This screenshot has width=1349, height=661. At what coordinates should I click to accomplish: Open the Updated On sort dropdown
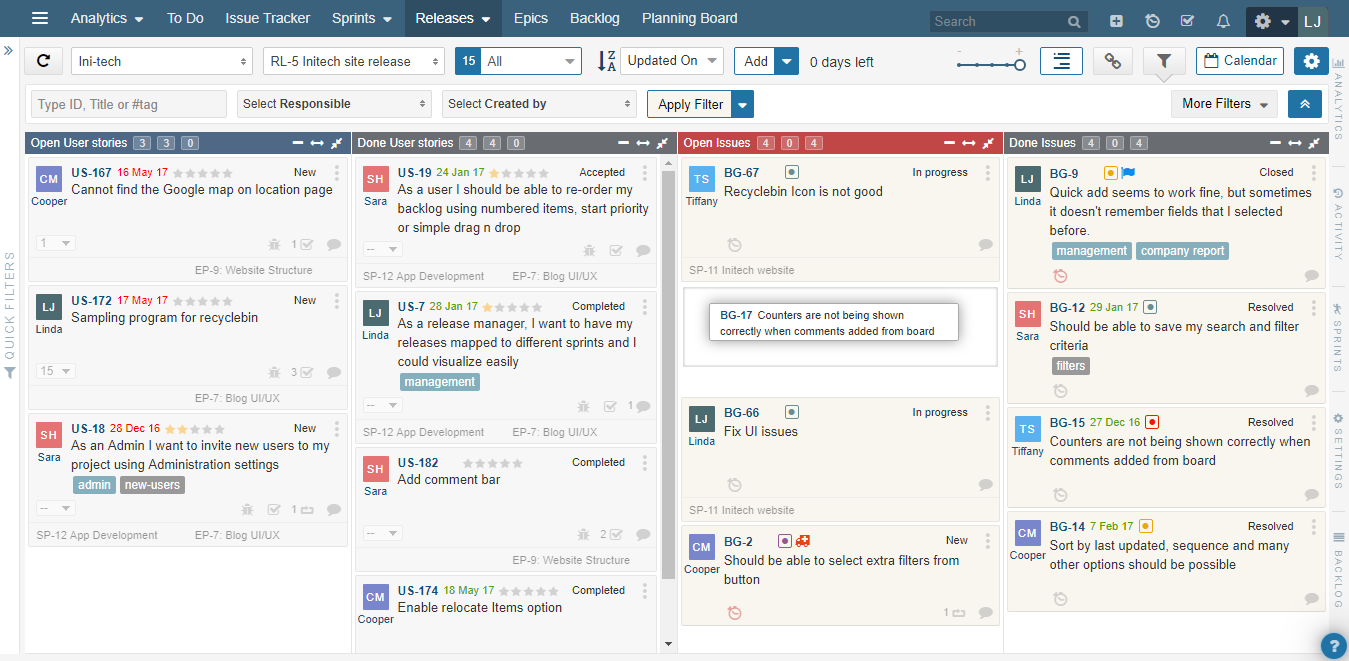[671, 61]
